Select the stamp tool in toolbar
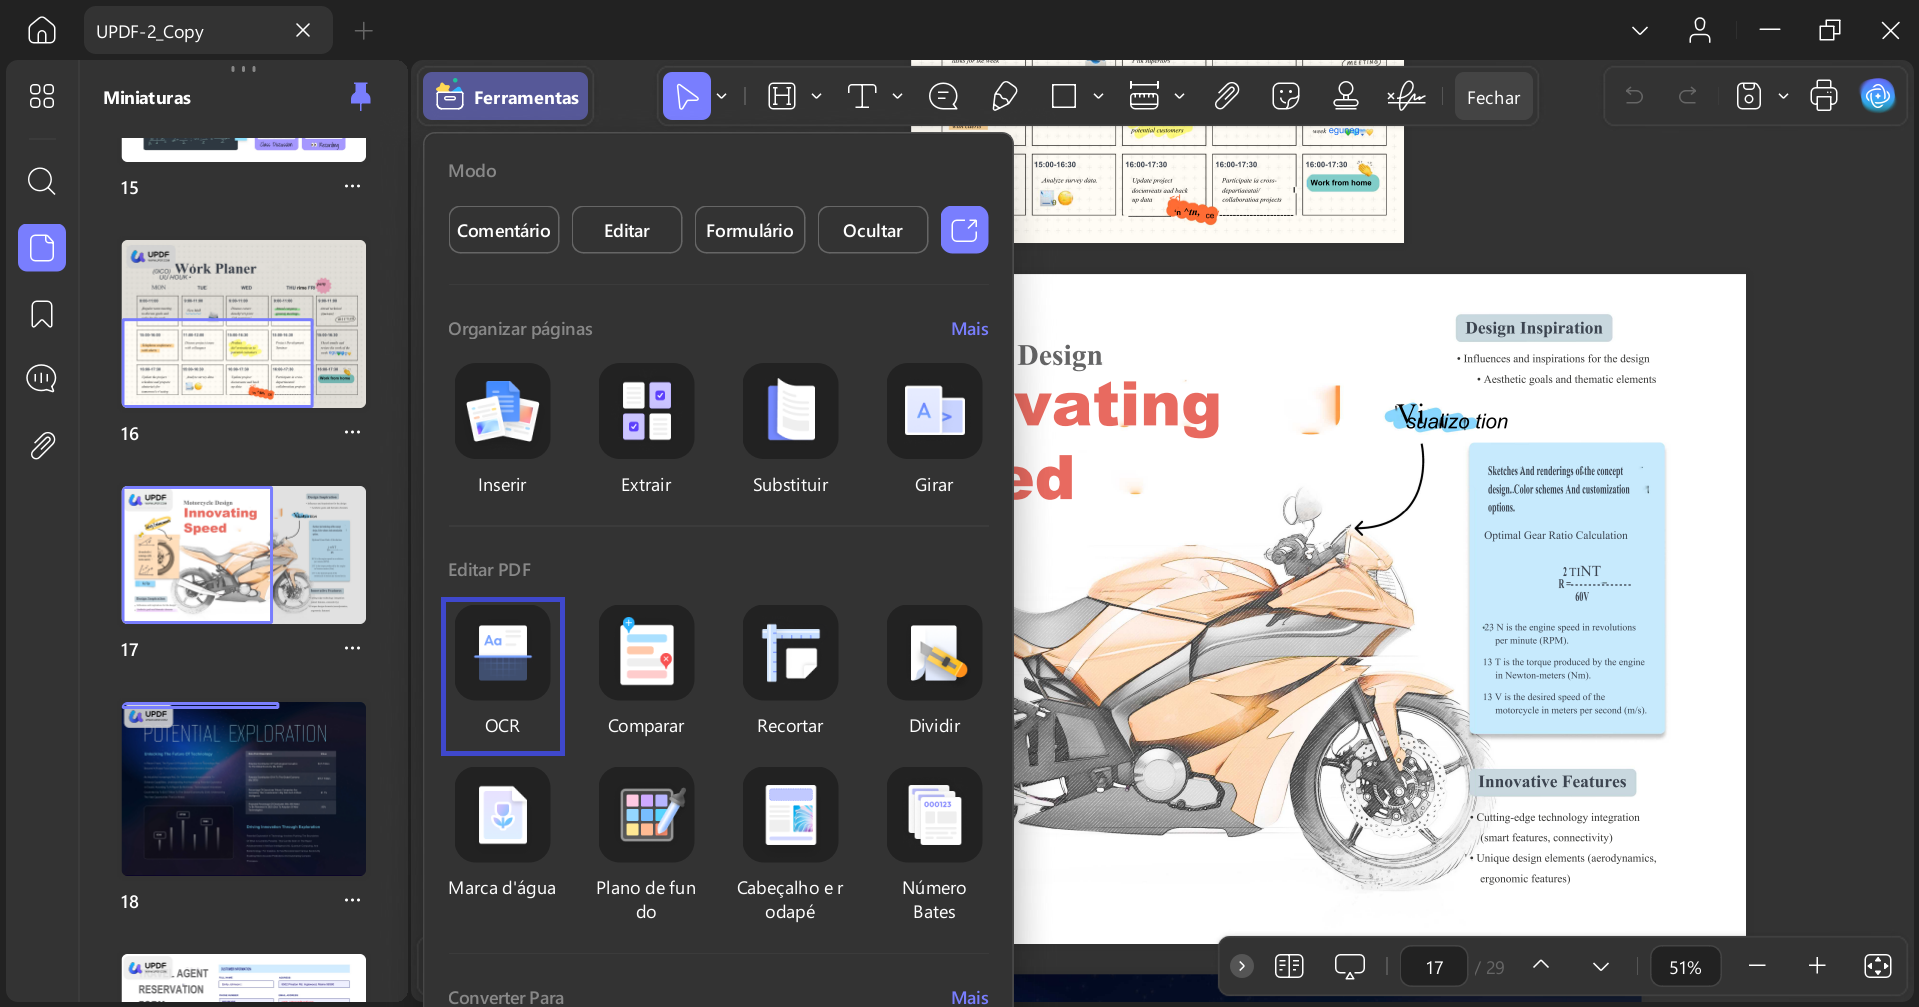The height and width of the screenshot is (1007, 1919). [x=1346, y=97]
